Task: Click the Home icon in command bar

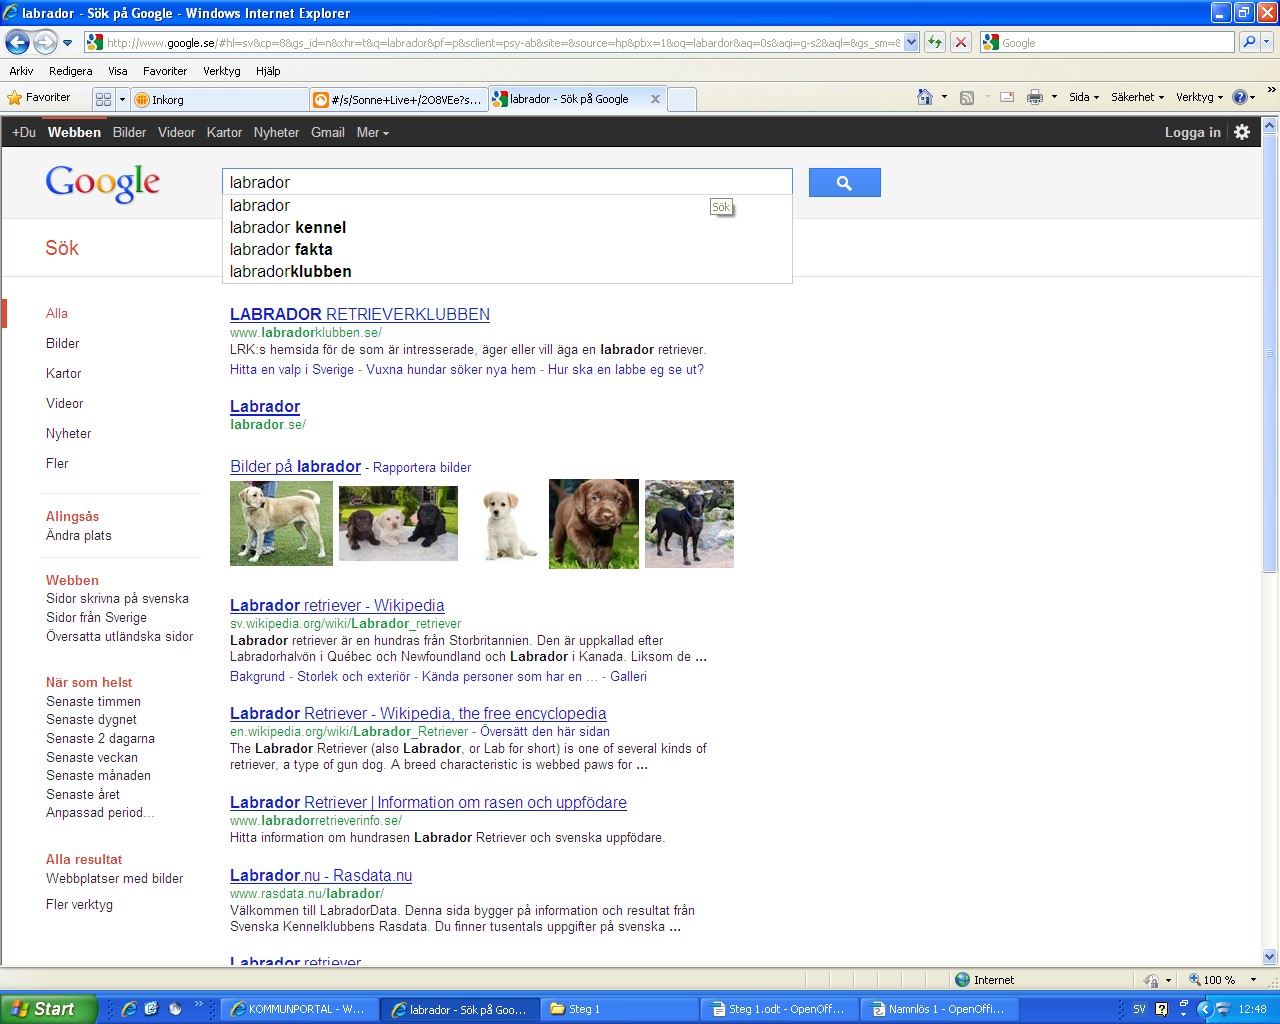Action: [x=925, y=97]
